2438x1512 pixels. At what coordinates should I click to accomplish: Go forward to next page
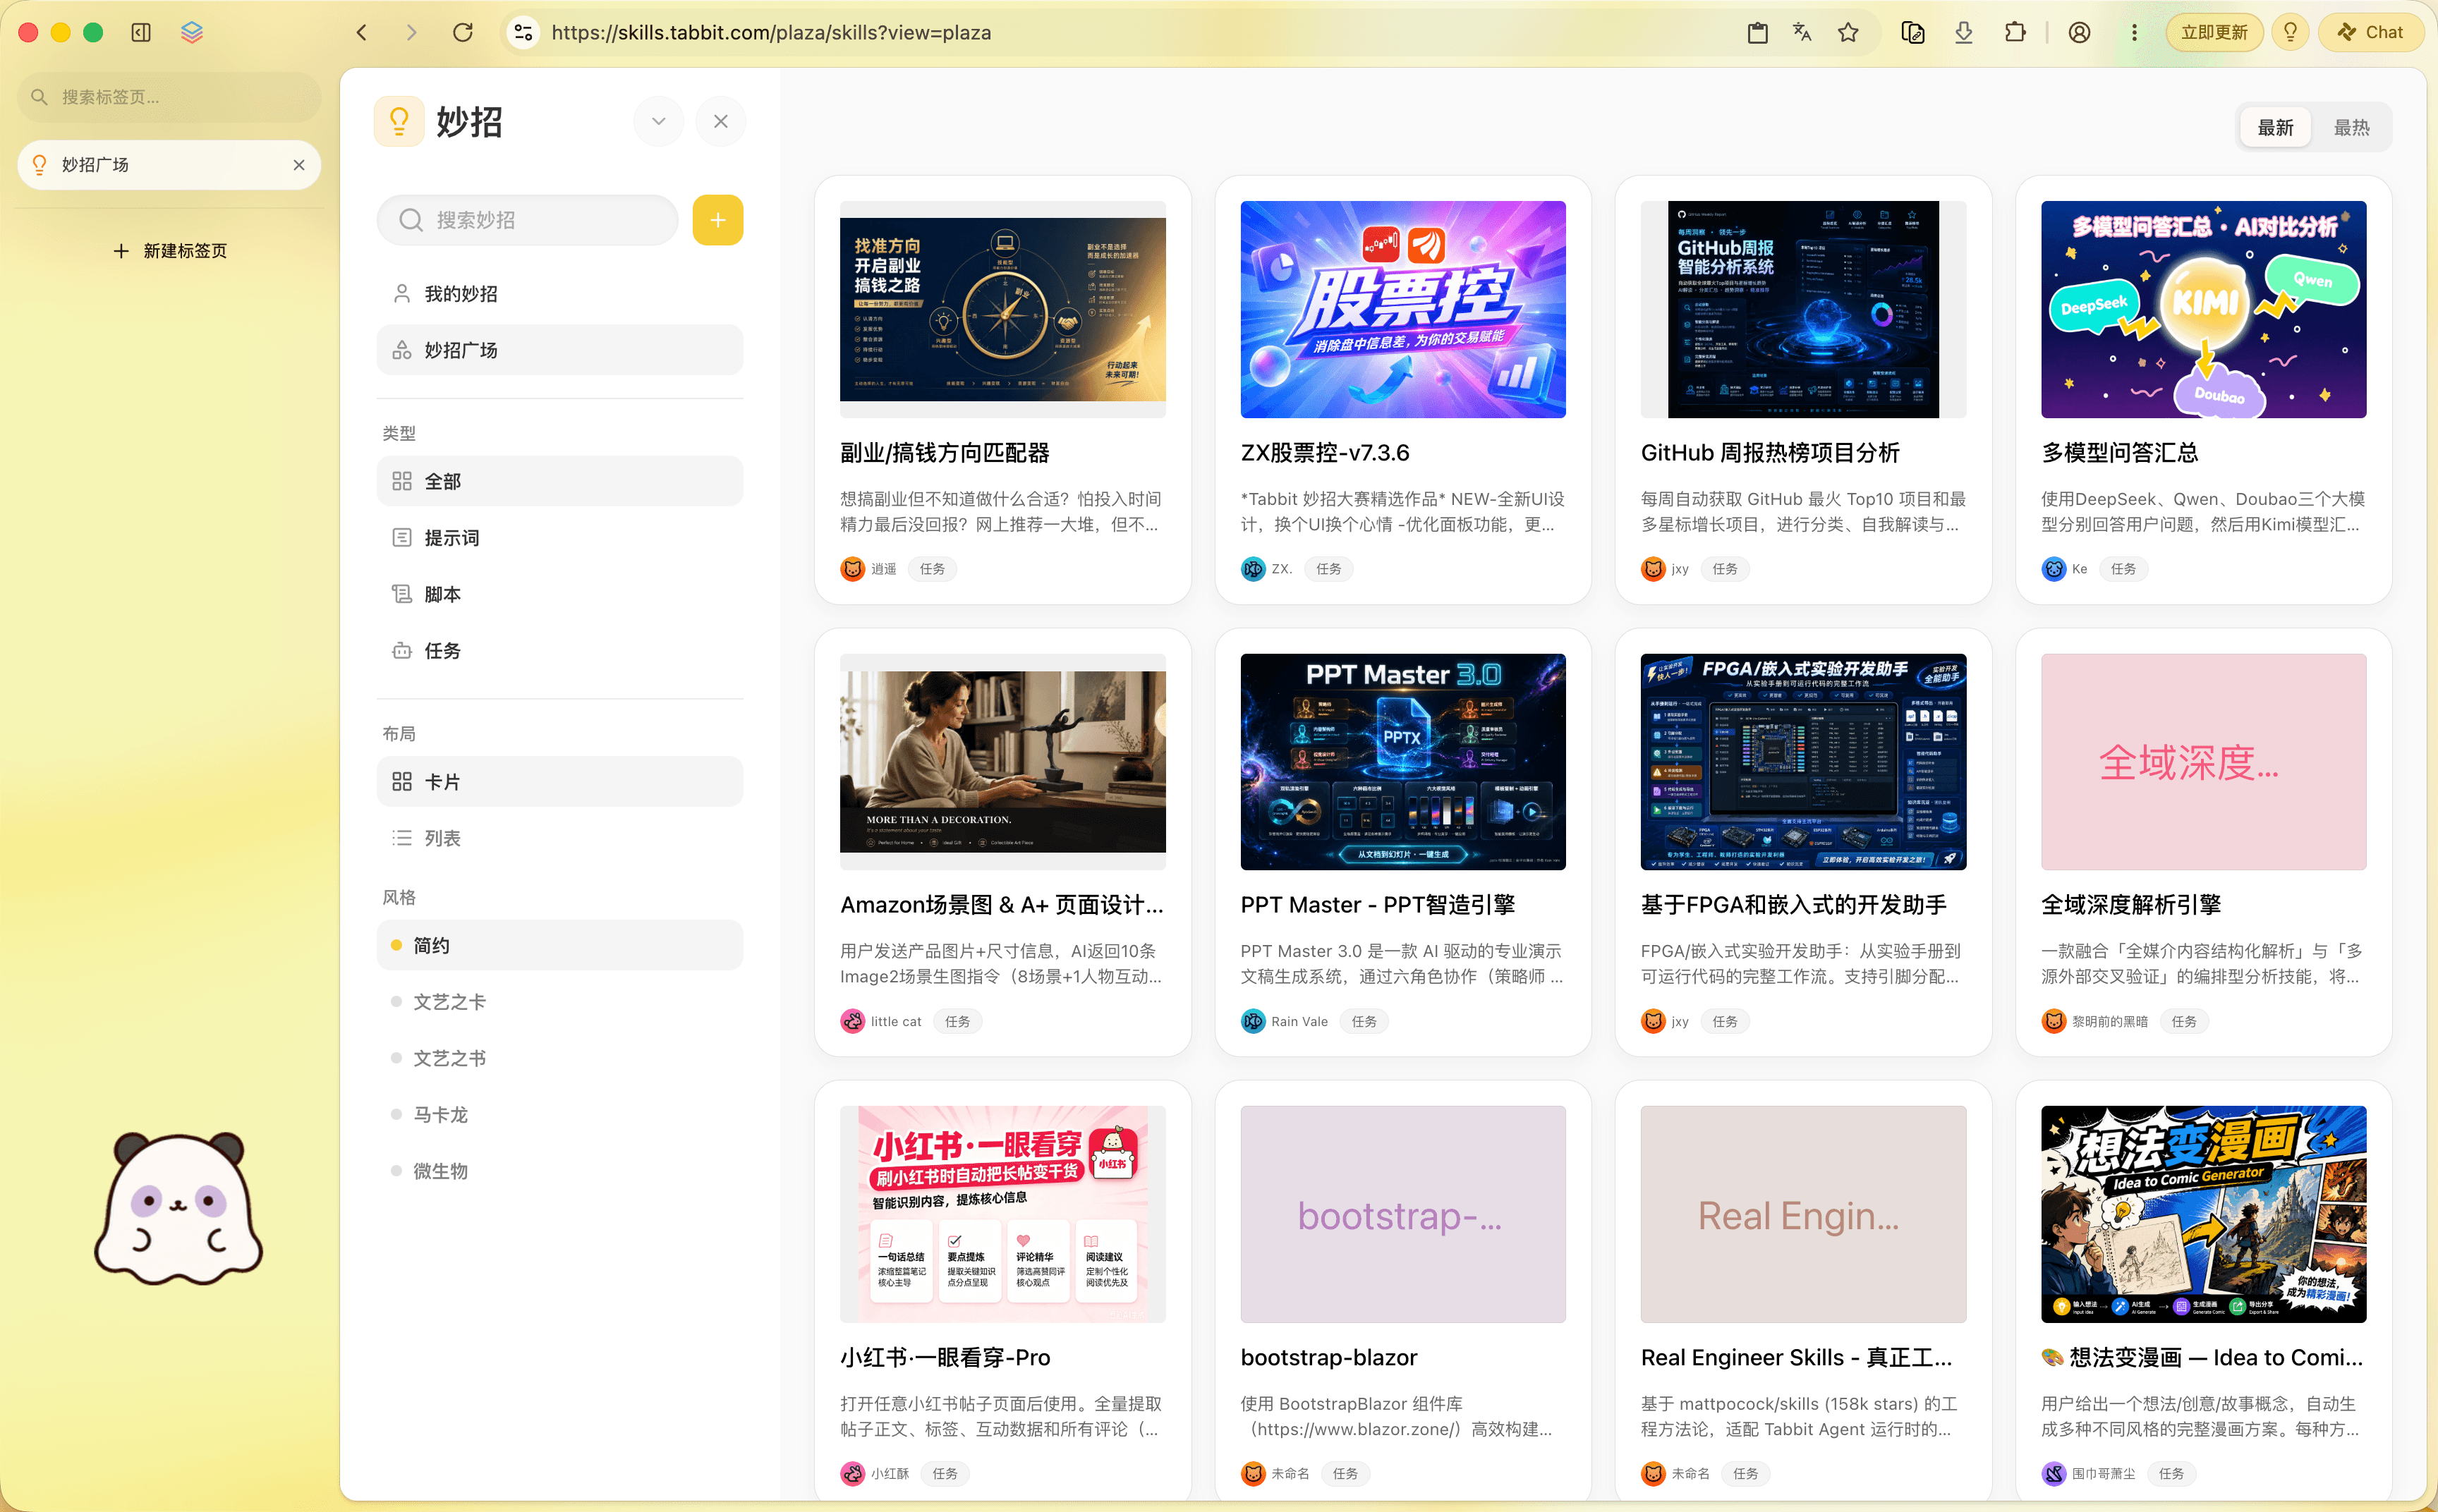(412, 32)
